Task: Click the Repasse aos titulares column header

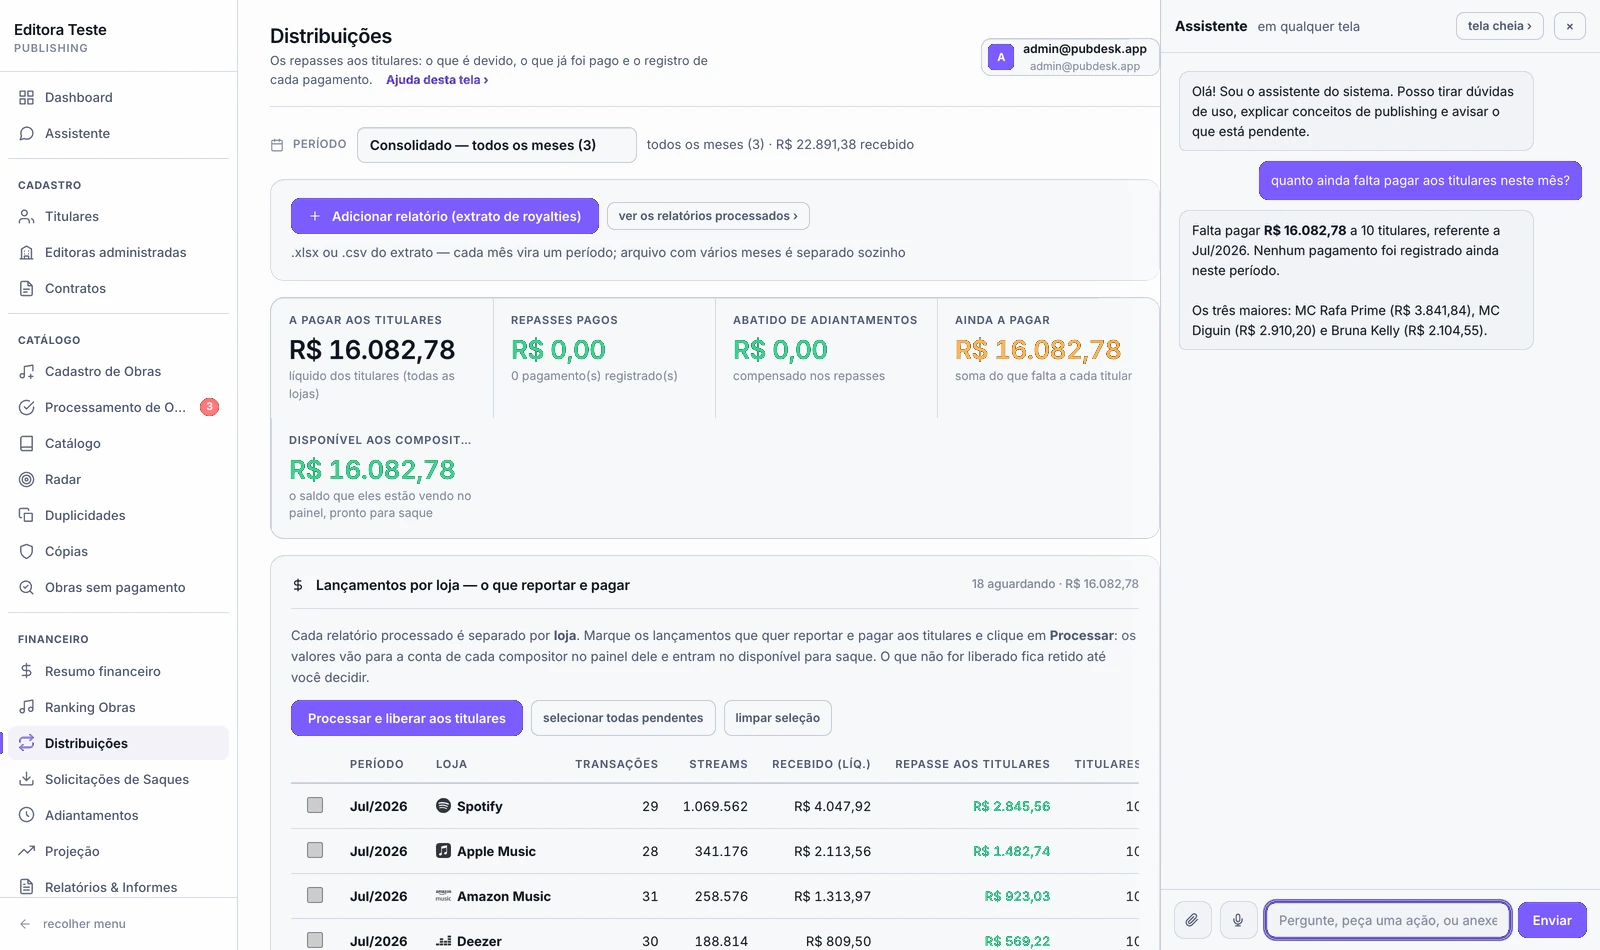Action: coord(972,764)
